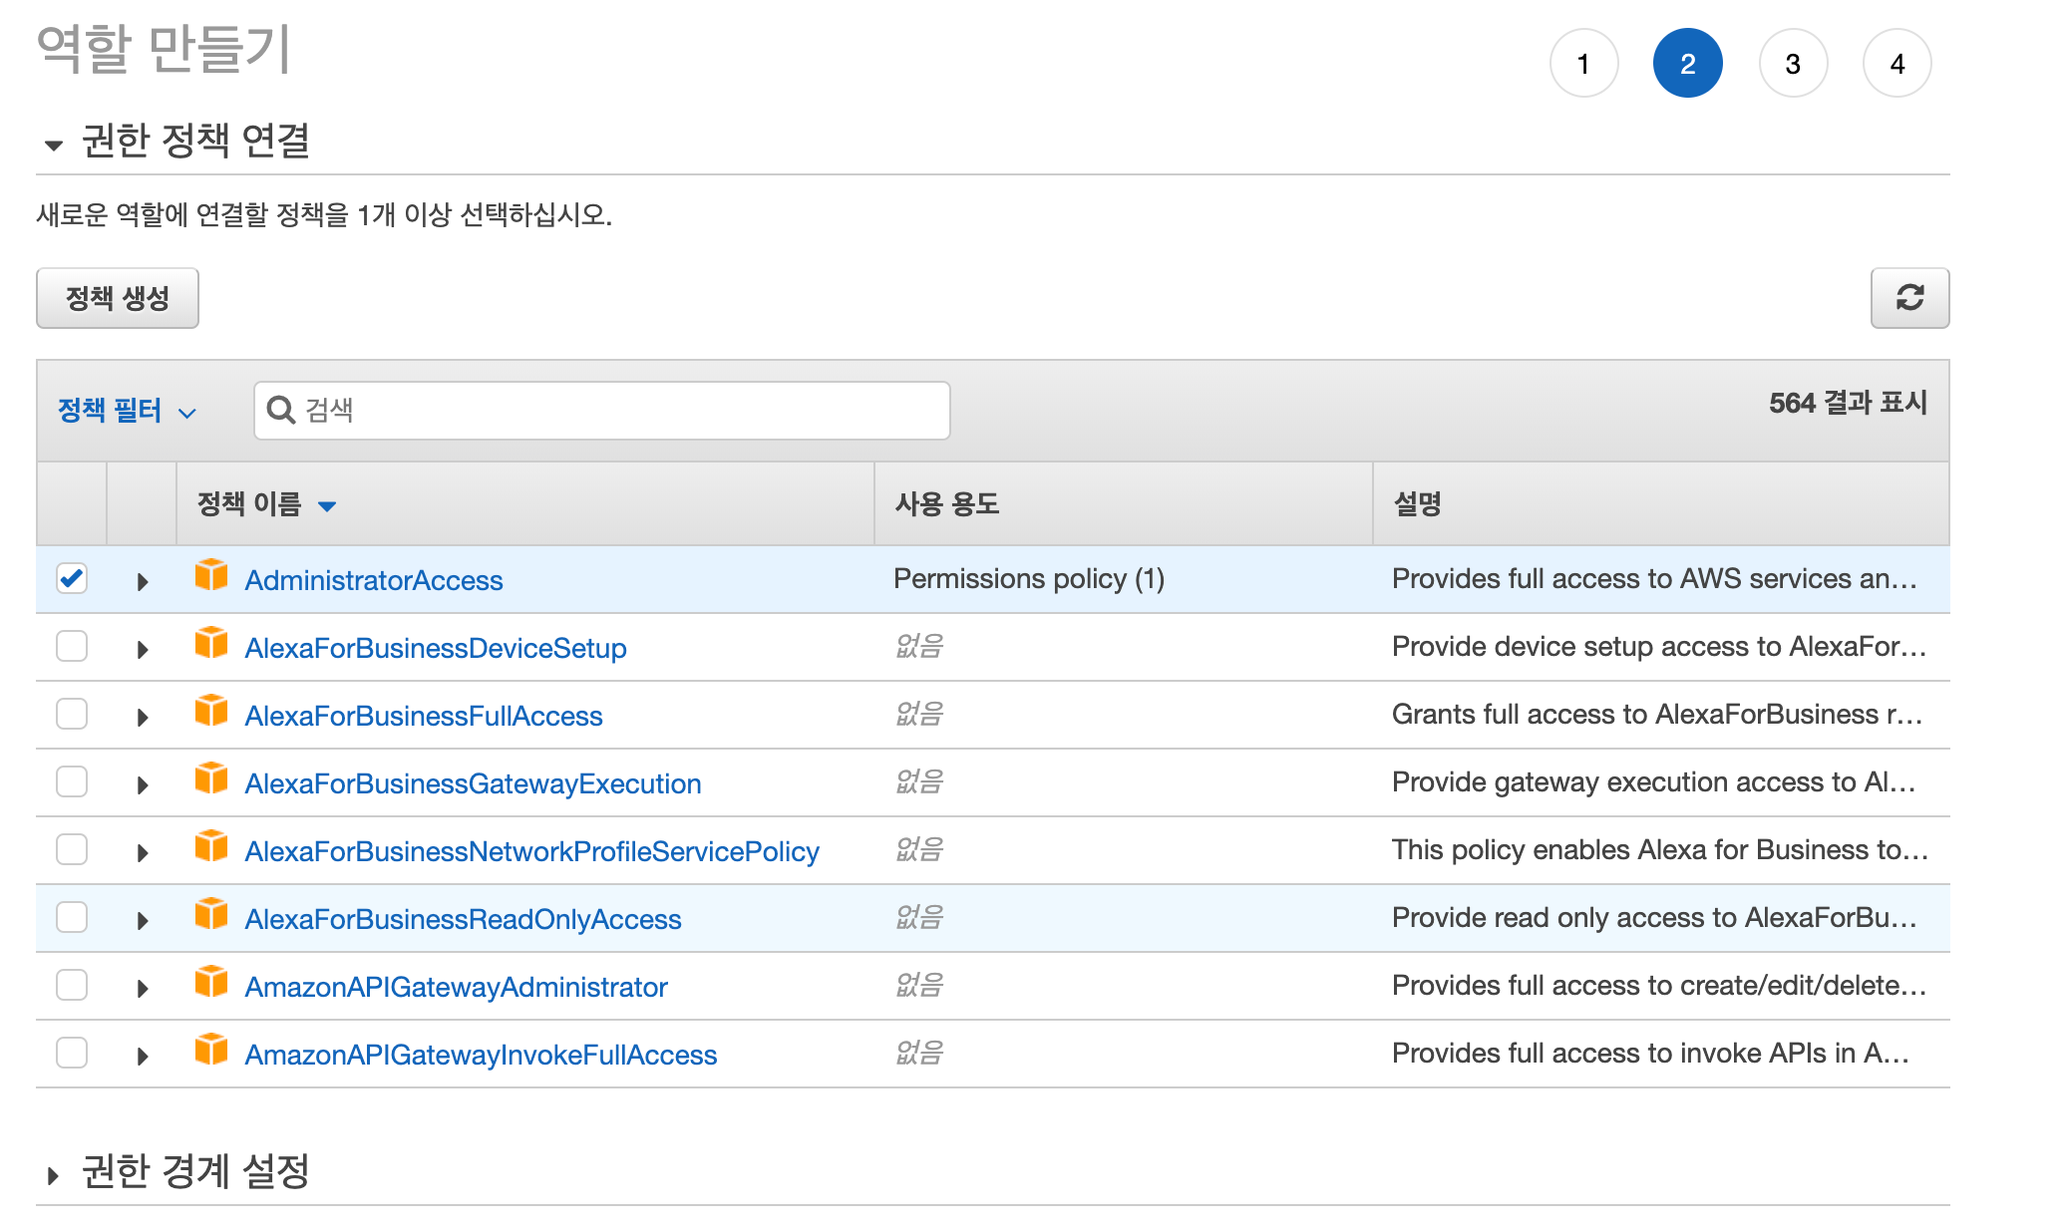Open AlexaForBusinessReadOnlyAccess policy link
Image resolution: width=2070 pixels, height=1232 pixels.
[x=462, y=919]
